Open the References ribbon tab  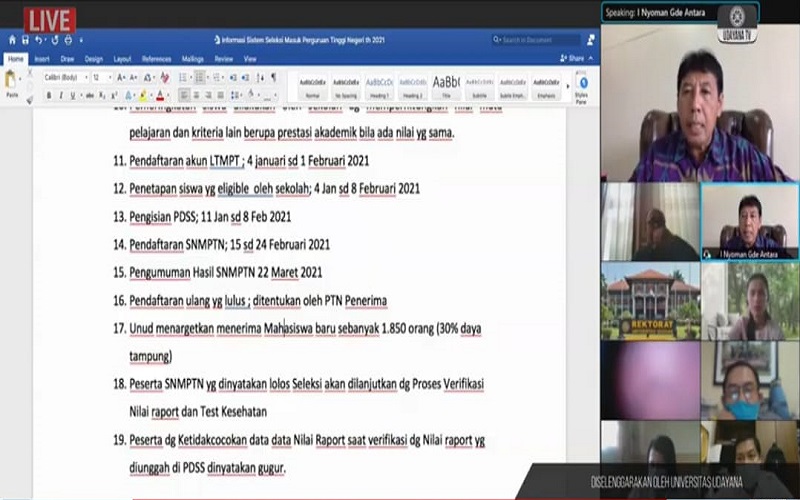pos(156,59)
